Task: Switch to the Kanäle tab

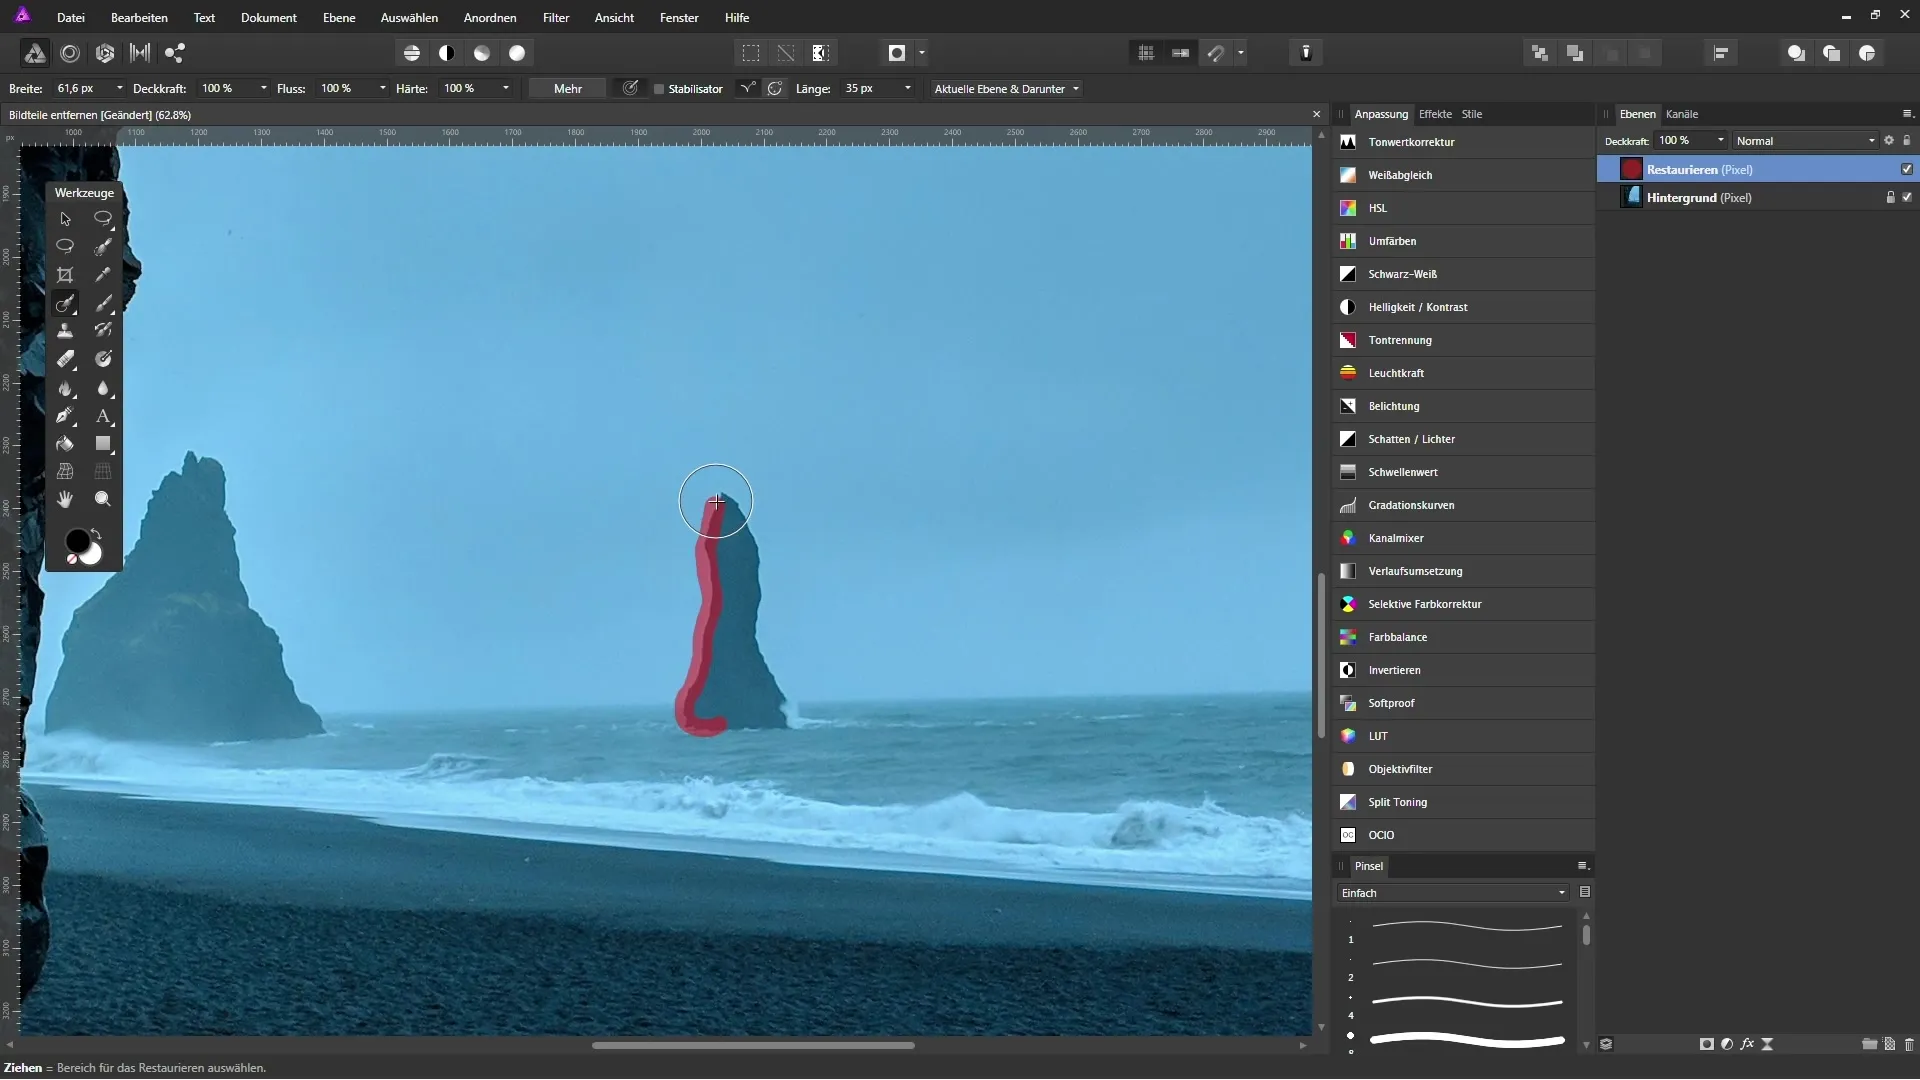Action: point(1682,114)
